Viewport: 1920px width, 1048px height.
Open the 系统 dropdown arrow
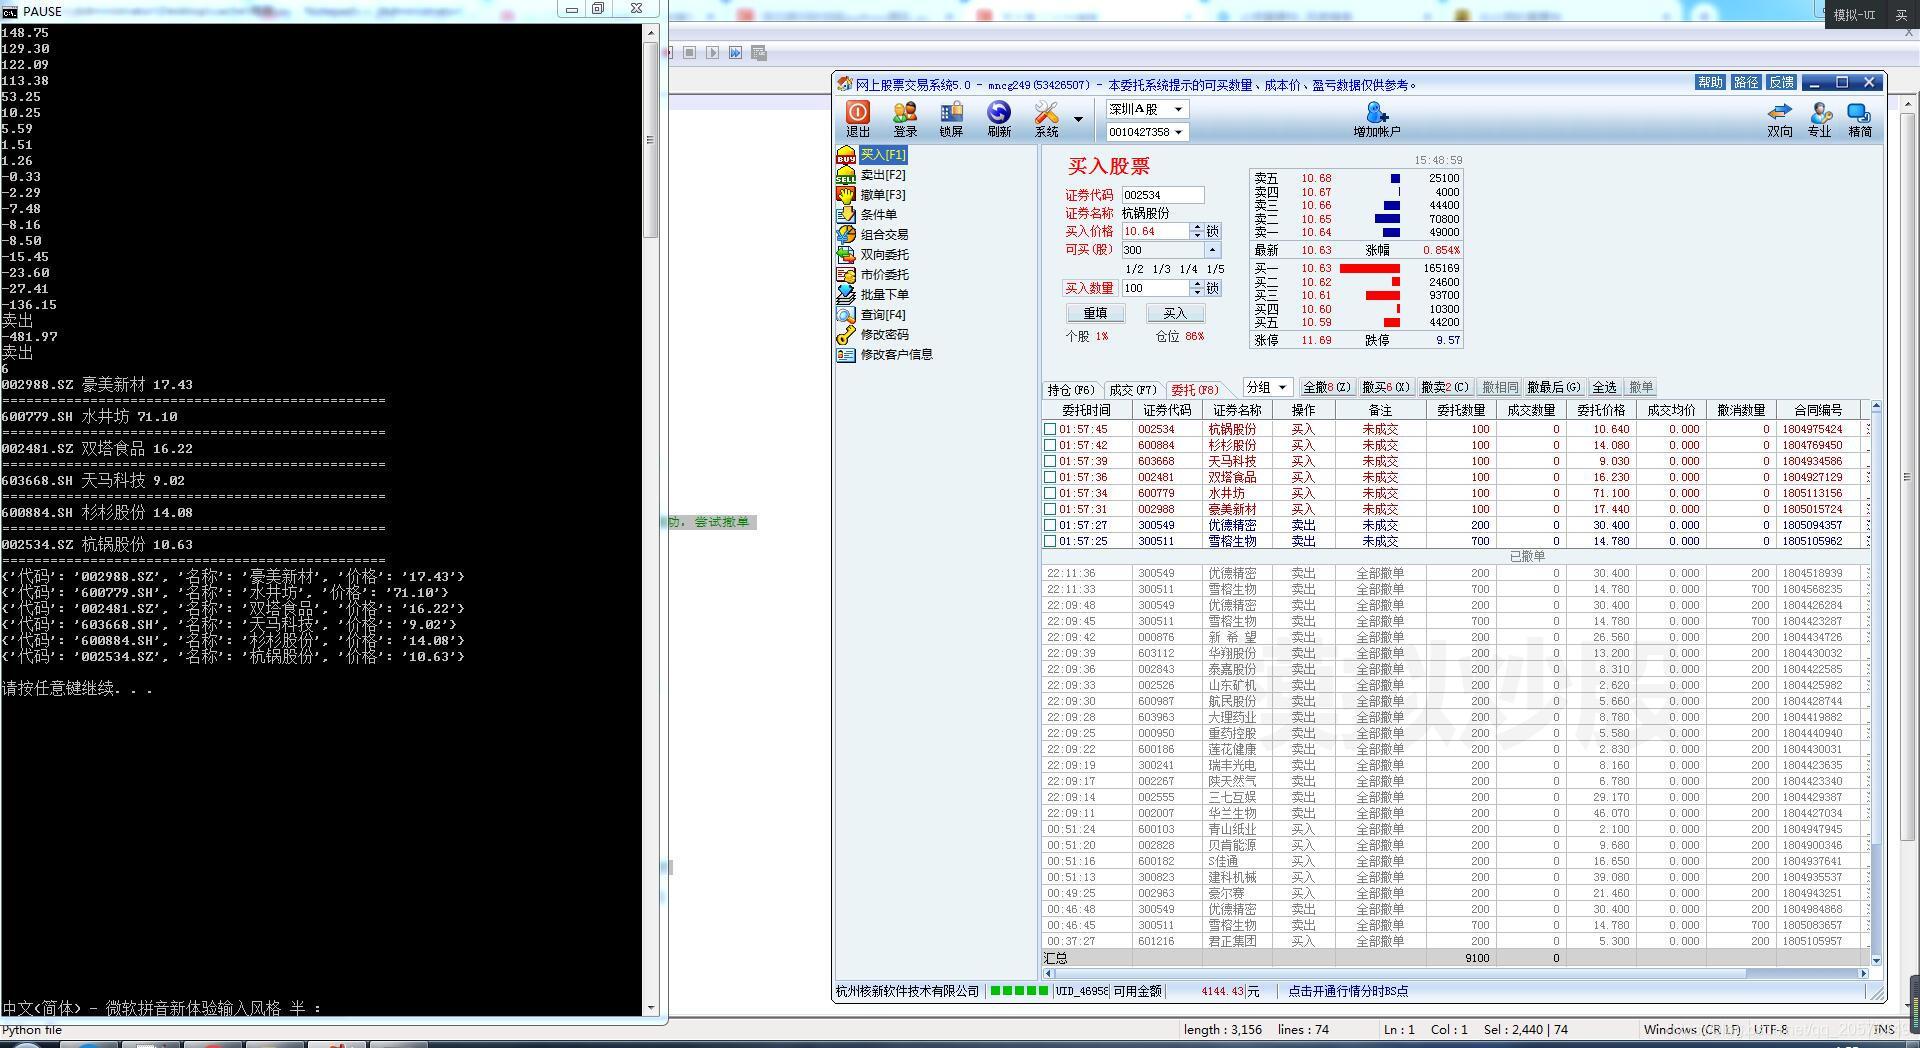pos(1078,119)
